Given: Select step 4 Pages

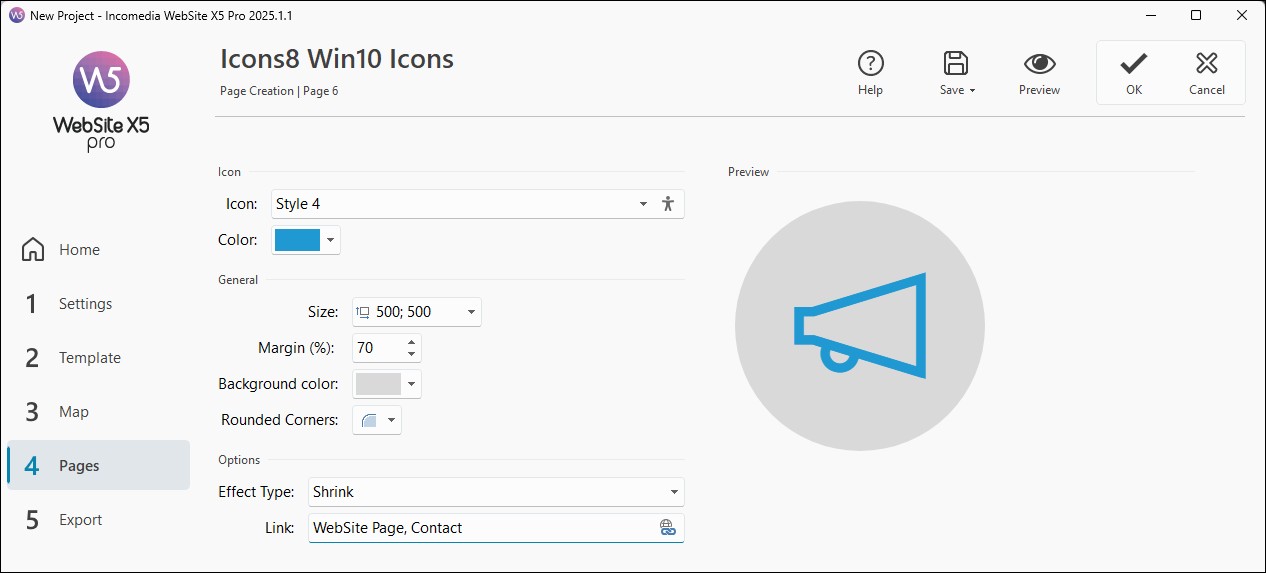Looking at the screenshot, I should [x=98, y=466].
